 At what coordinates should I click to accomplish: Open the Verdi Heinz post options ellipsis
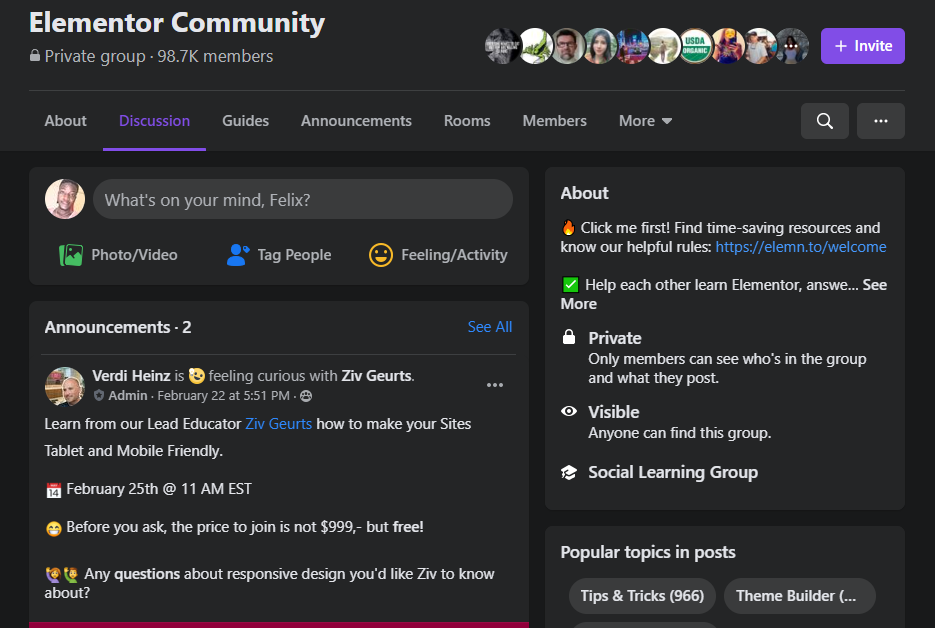[494, 385]
